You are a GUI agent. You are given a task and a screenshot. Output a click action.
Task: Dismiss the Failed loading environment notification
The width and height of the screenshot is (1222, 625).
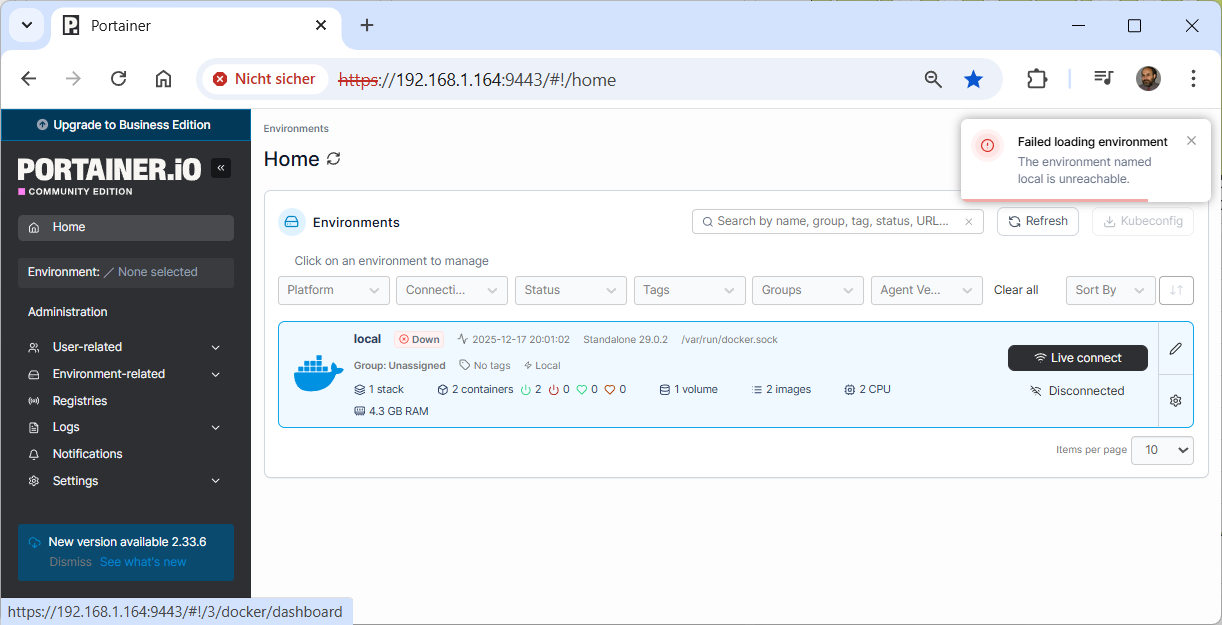click(1191, 141)
